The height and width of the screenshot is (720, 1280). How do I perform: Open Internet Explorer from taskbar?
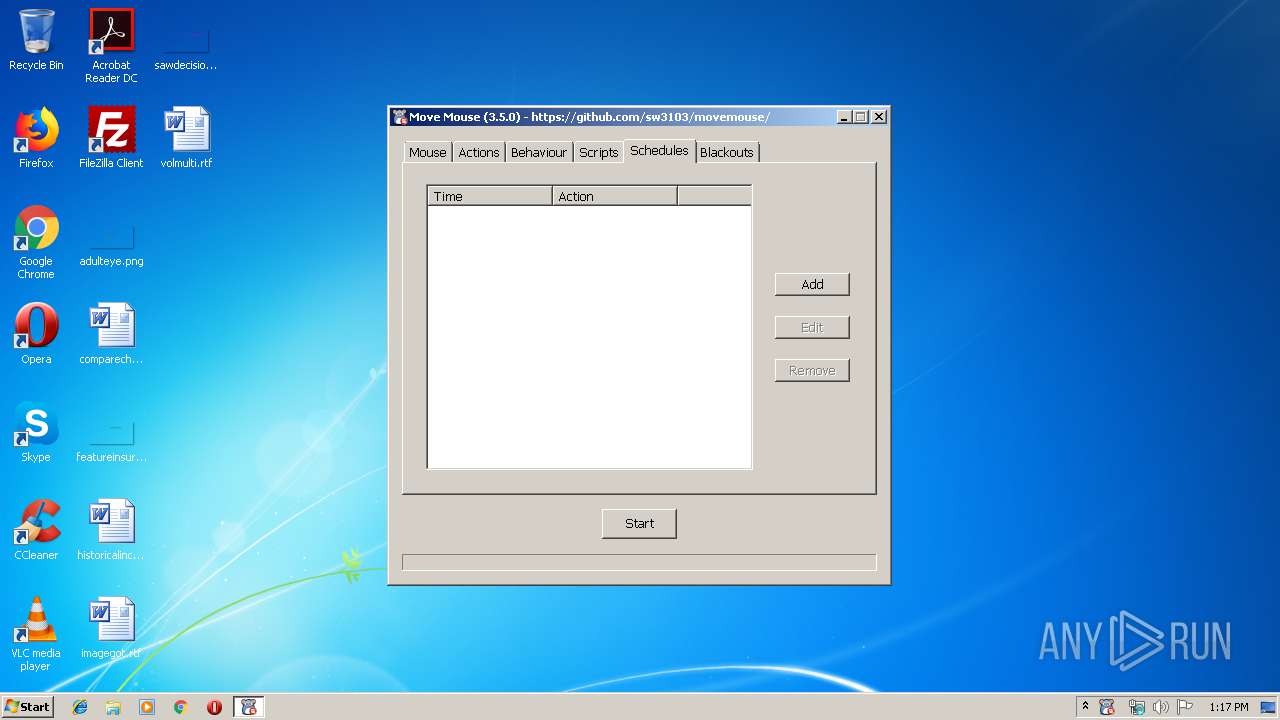(x=80, y=707)
